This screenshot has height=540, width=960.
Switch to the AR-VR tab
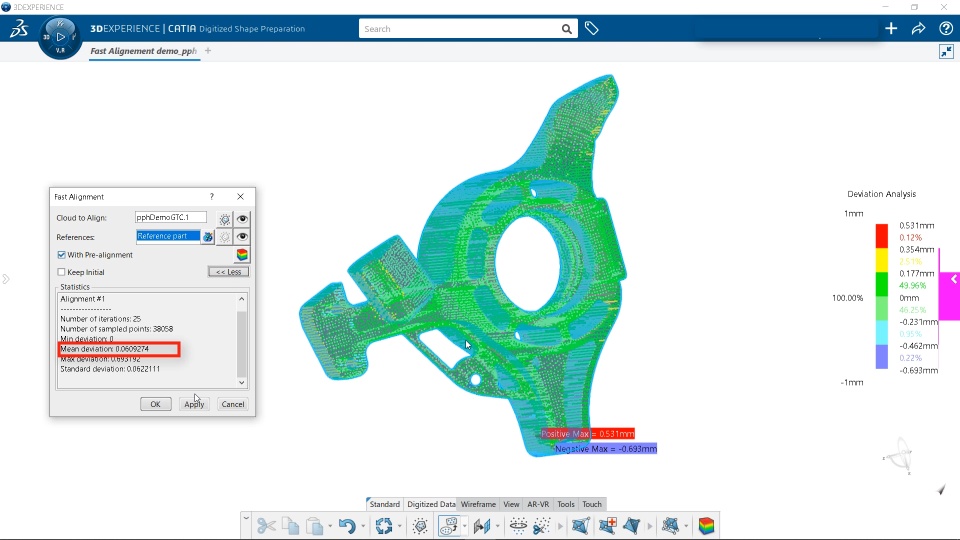click(x=538, y=504)
